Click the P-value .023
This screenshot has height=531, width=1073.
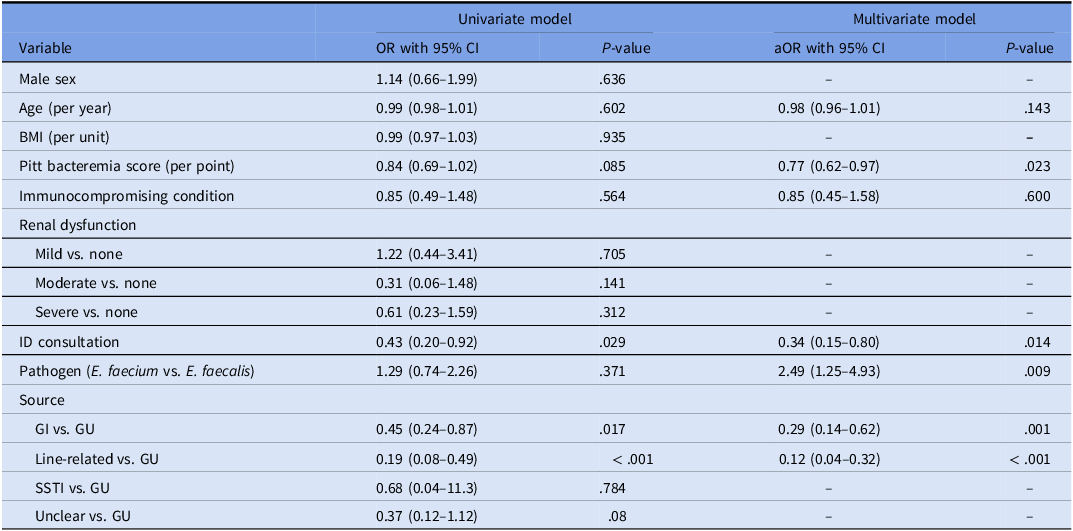click(x=1038, y=167)
